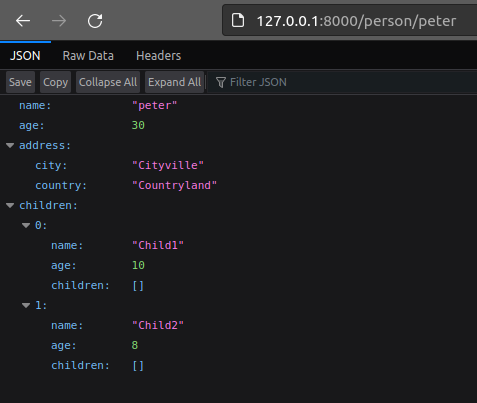Screen dimensions: 477x403
Task: Save the JSON output
Action: (x=20, y=82)
